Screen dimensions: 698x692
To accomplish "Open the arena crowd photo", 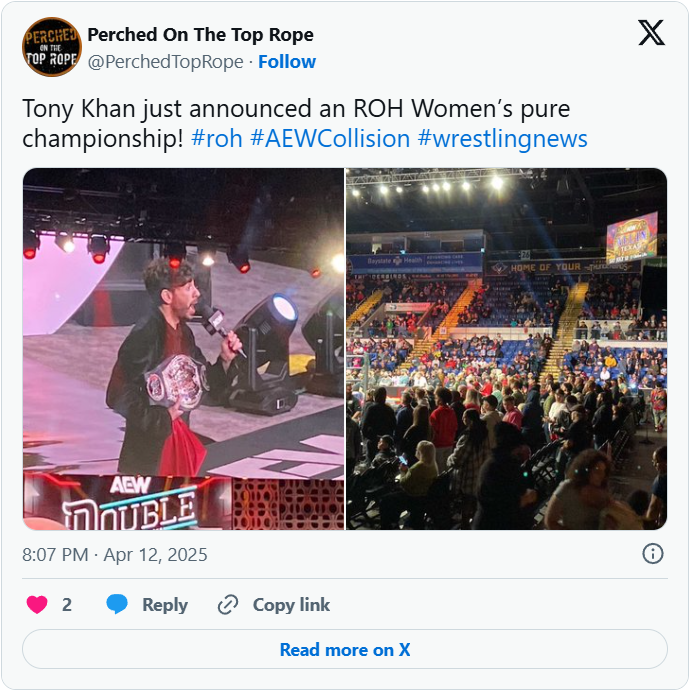I will click(507, 349).
